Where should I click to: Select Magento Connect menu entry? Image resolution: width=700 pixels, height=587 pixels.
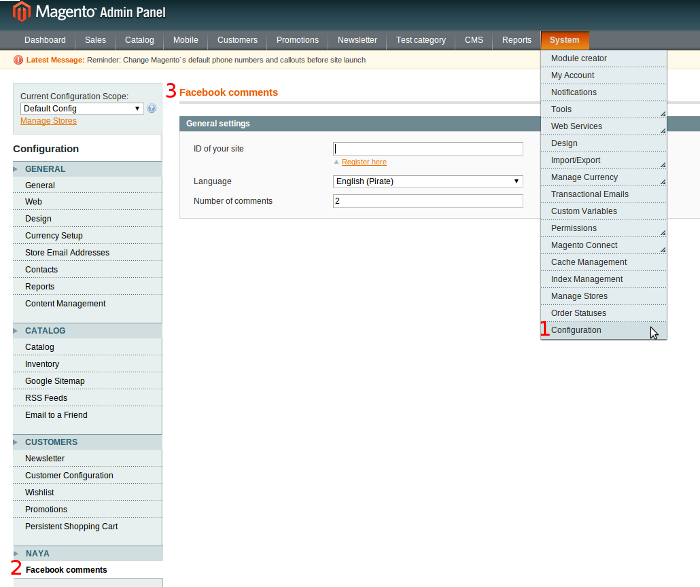click(604, 245)
